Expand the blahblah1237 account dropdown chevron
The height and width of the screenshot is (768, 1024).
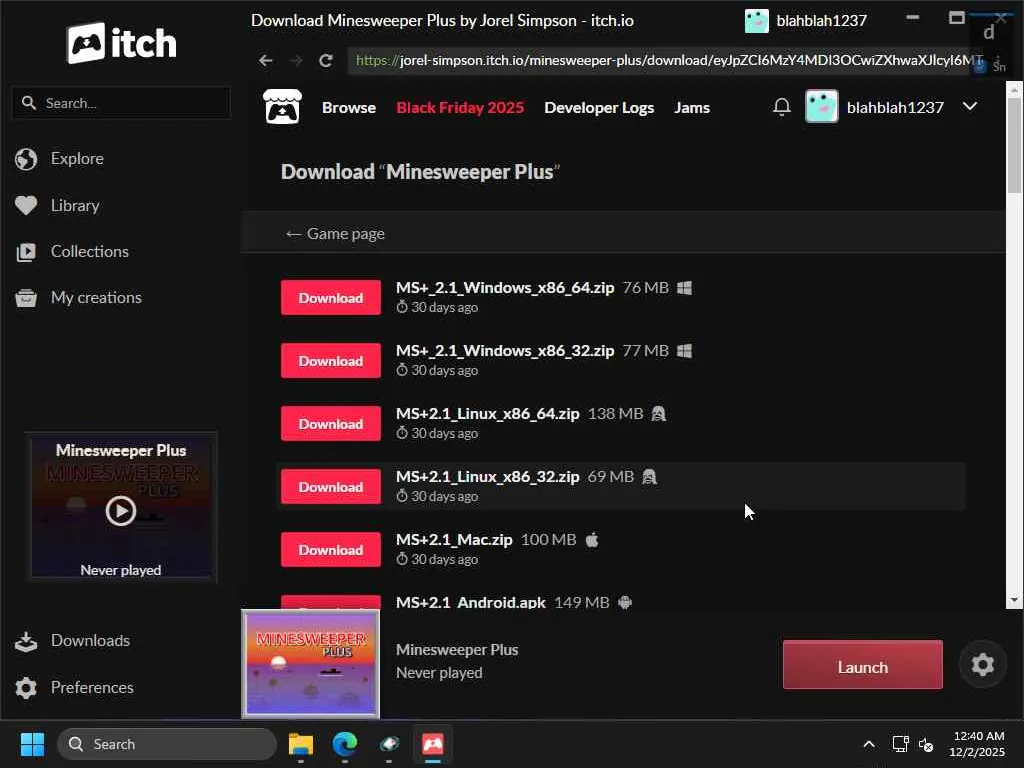coord(970,106)
